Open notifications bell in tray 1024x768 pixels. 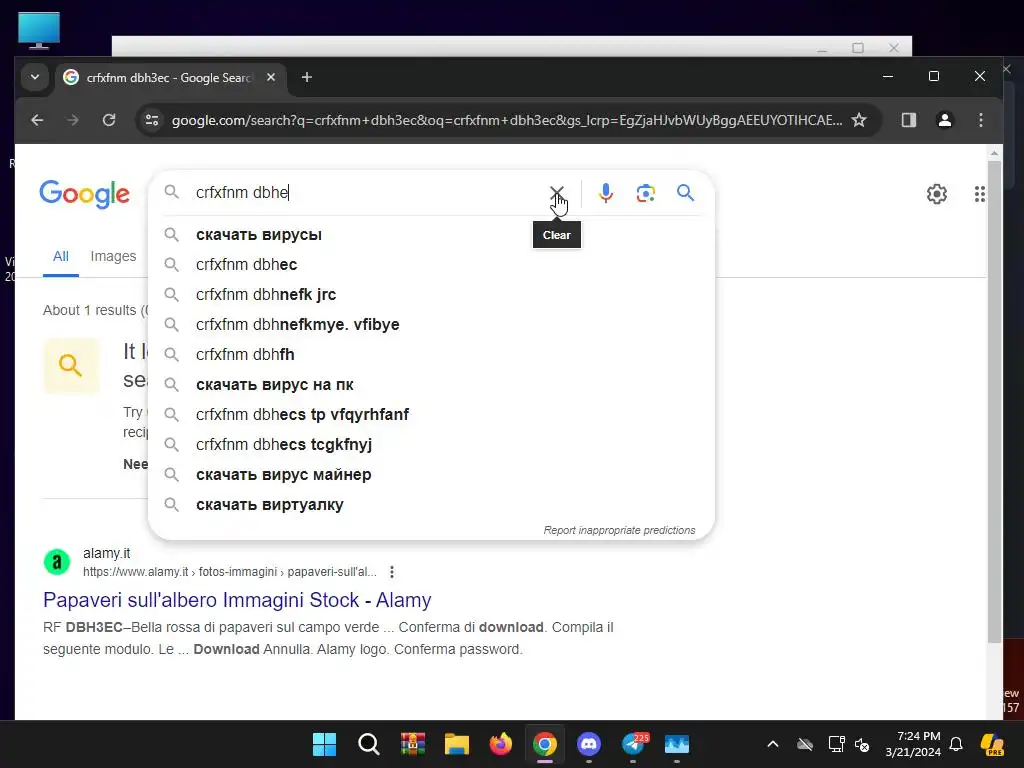[956, 744]
